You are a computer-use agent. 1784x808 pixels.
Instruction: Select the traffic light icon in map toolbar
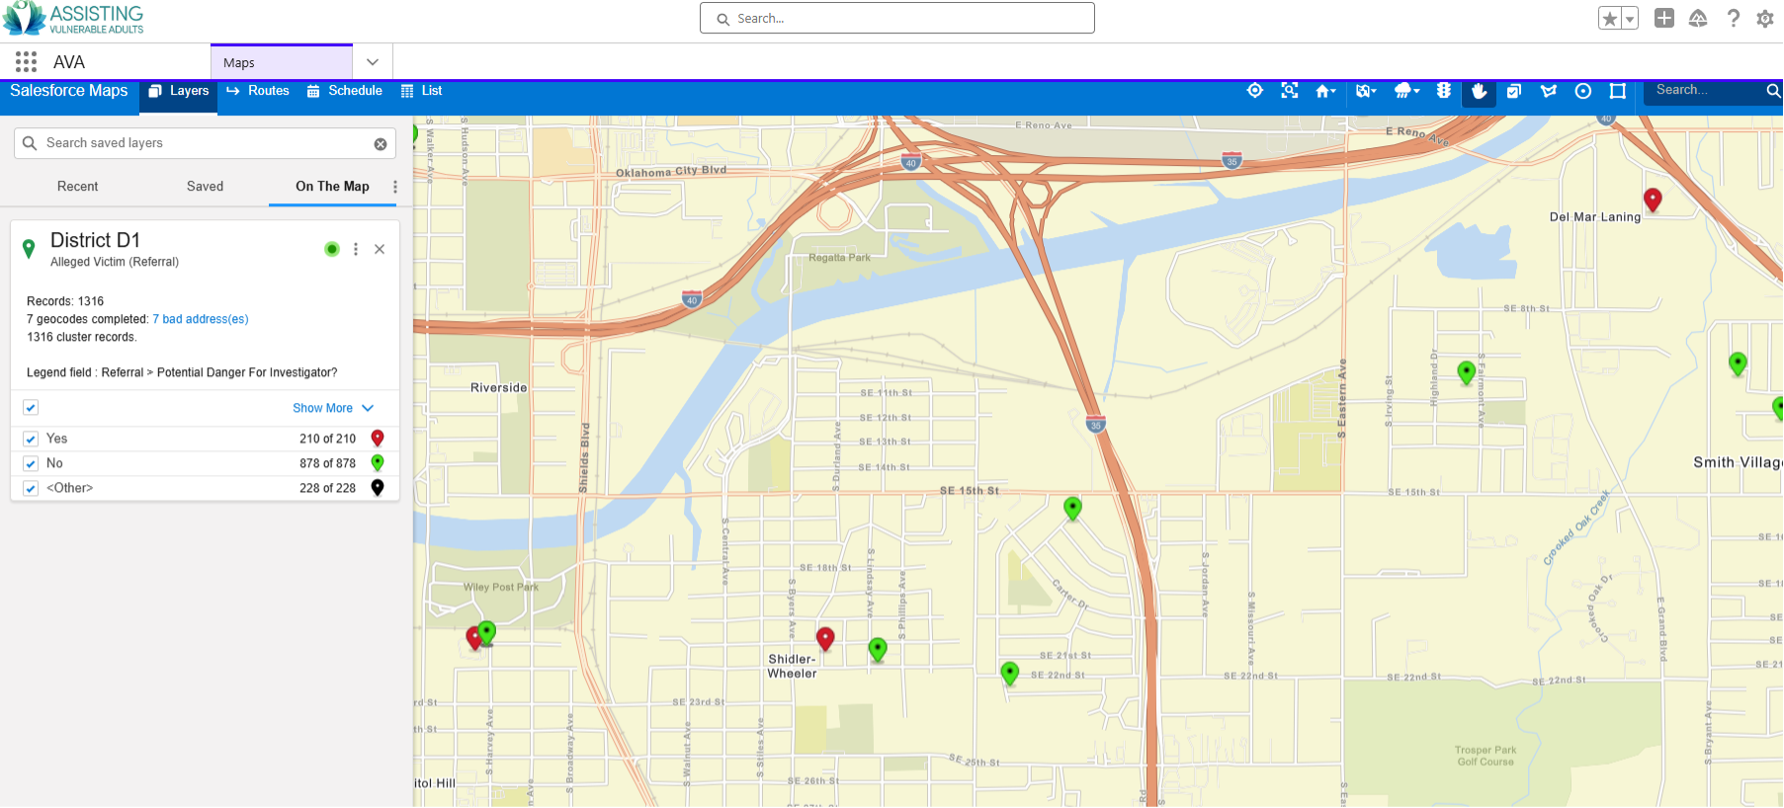[1443, 90]
